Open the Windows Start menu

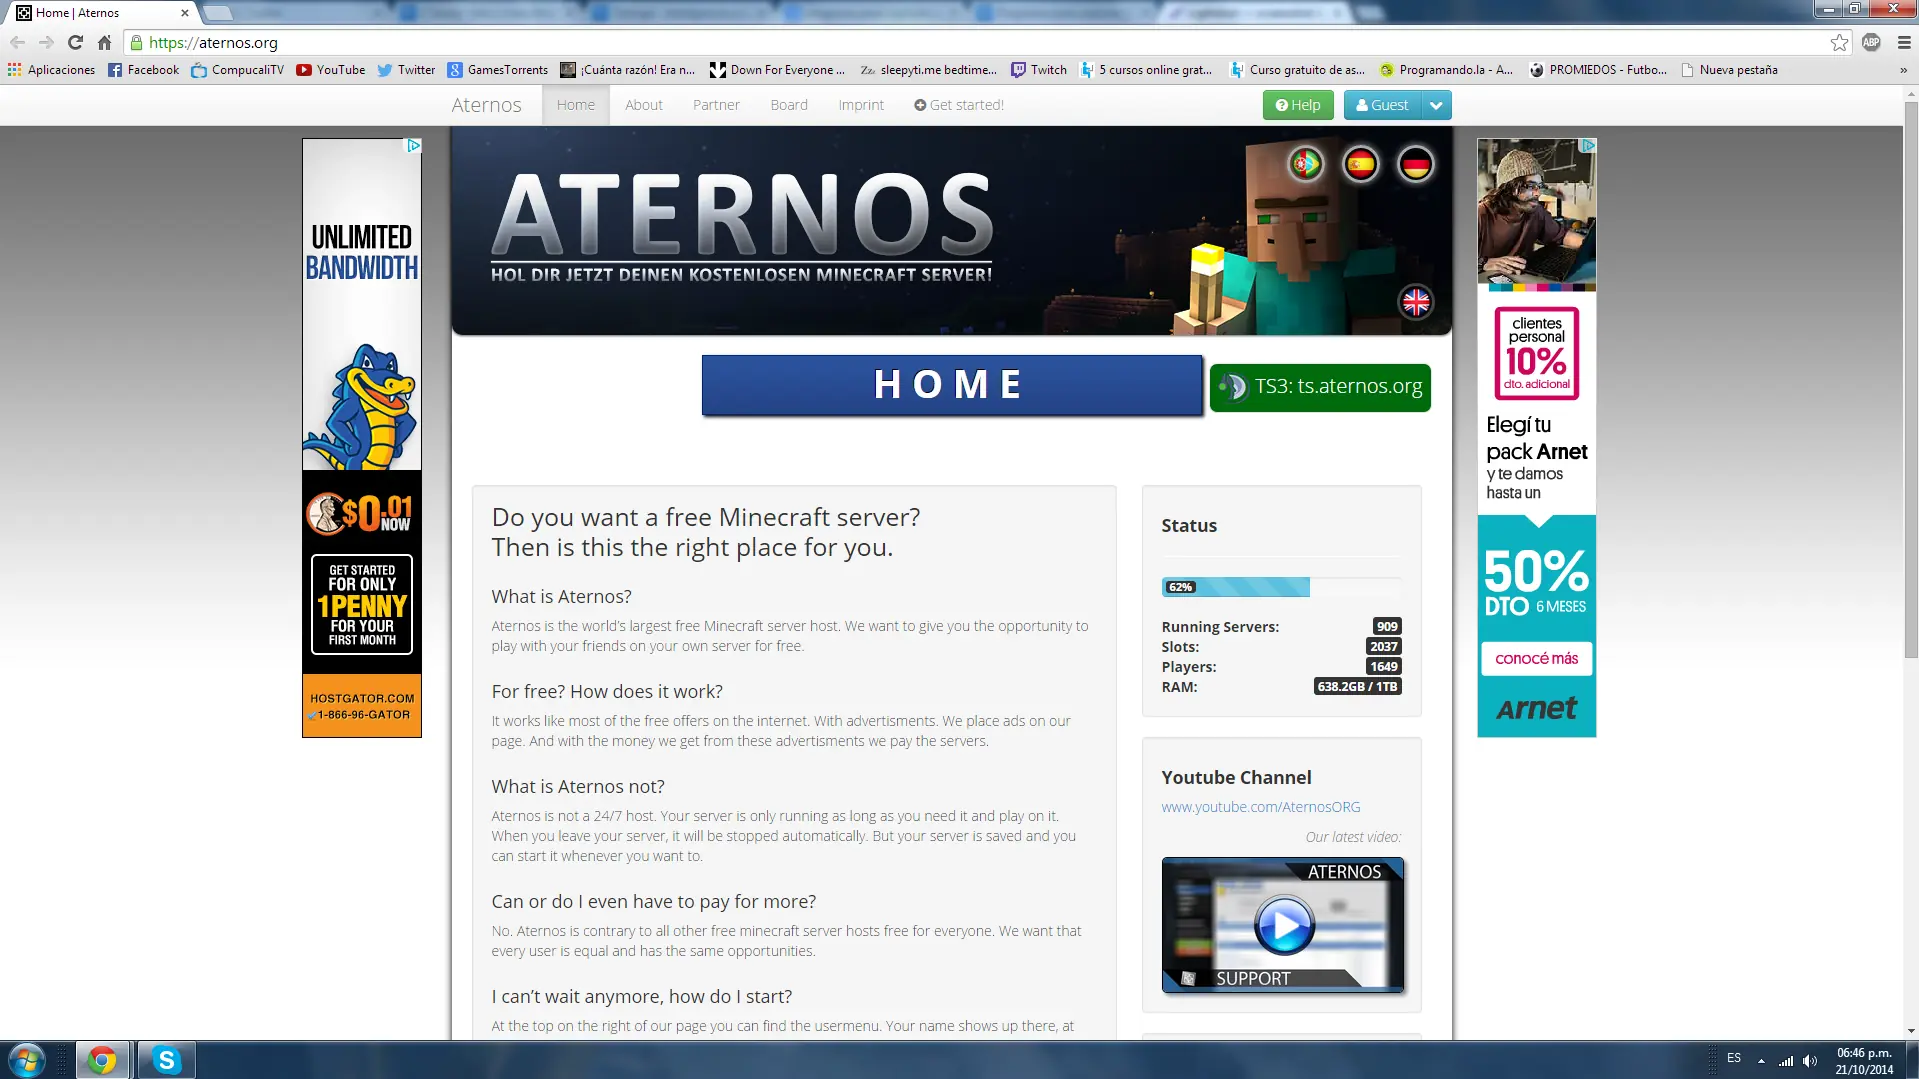click(x=26, y=1060)
